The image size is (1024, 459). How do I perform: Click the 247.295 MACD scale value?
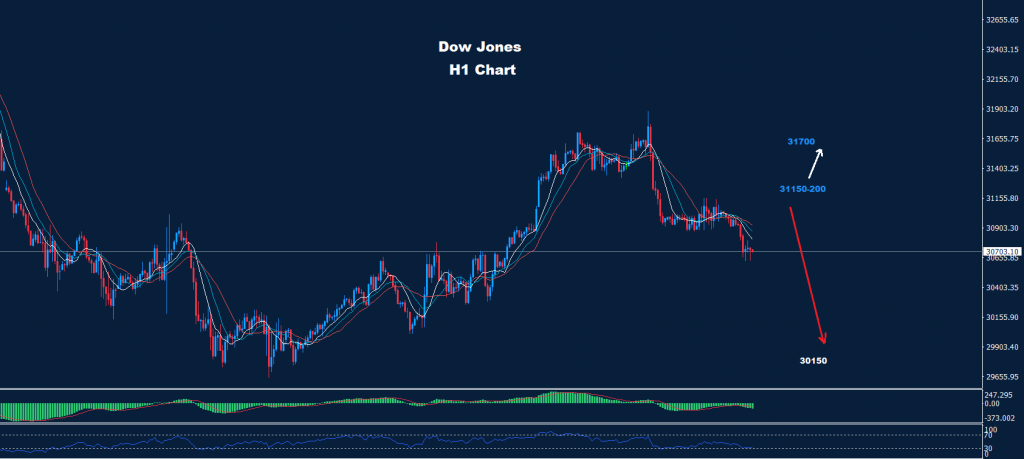click(999, 395)
